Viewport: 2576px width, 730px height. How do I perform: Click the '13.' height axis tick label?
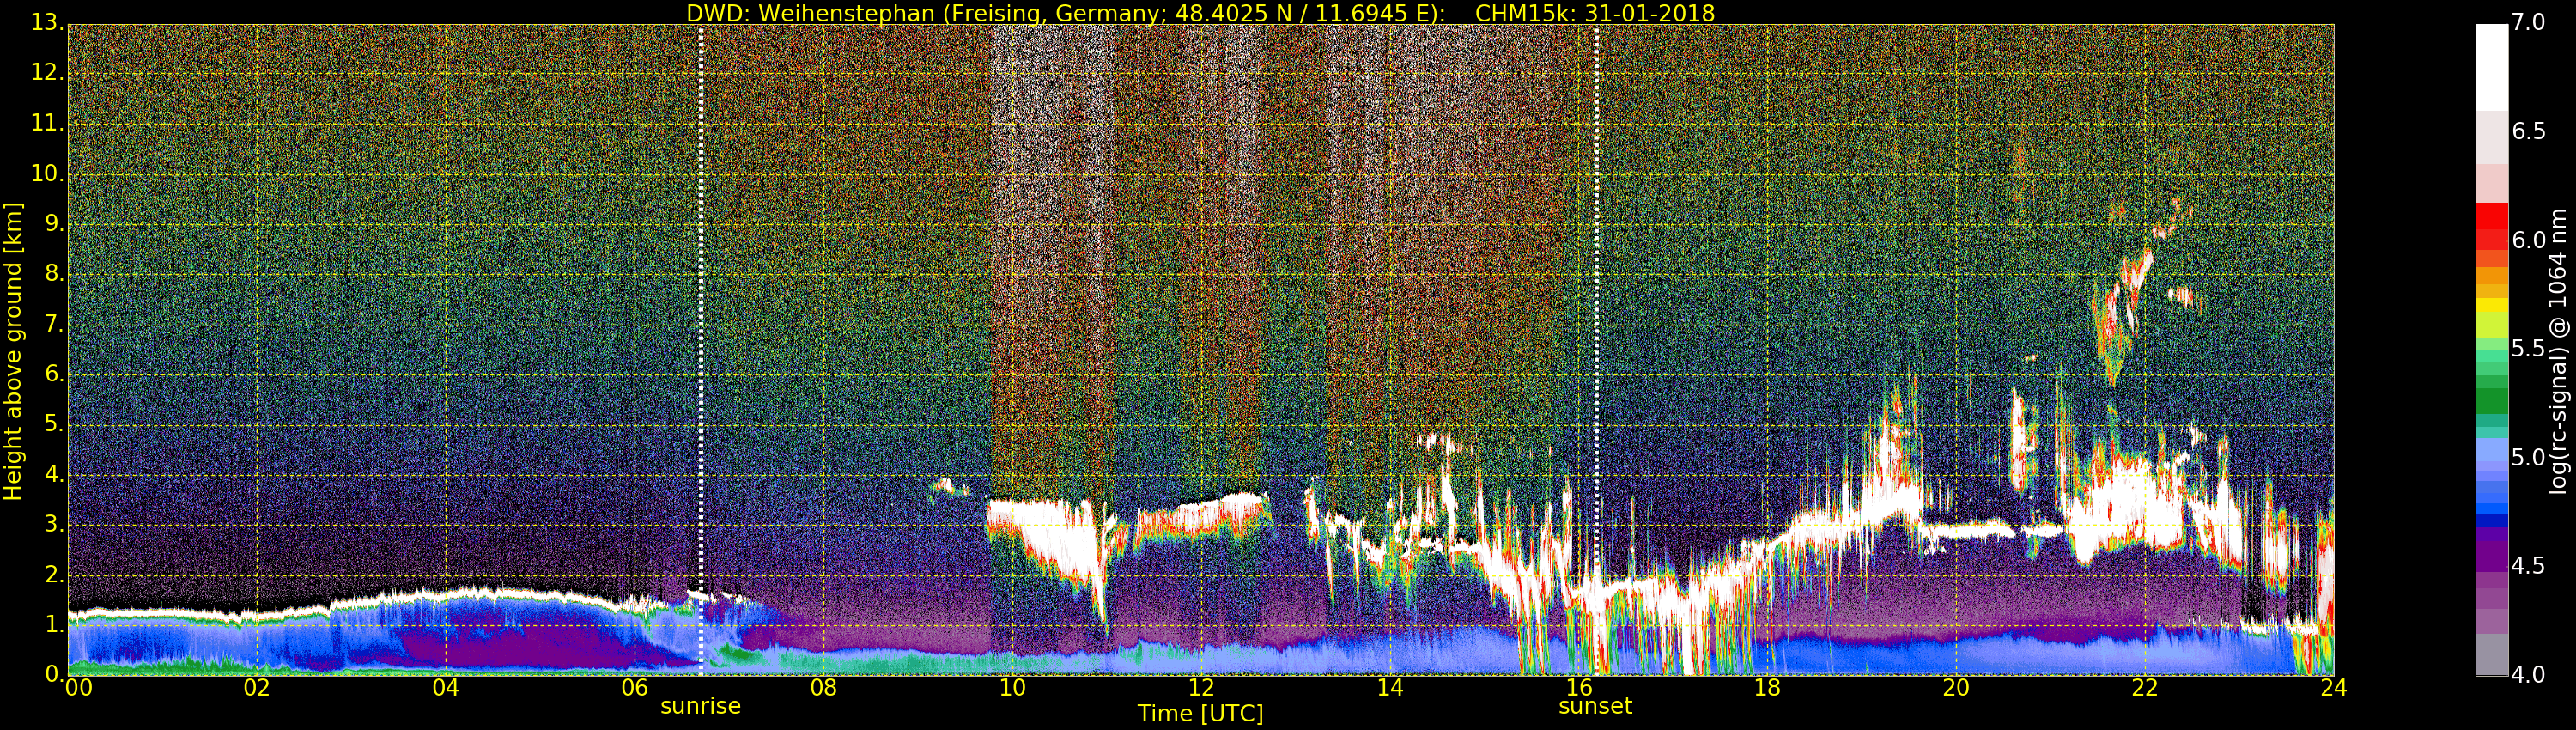pyautogui.click(x=47, y=23)
